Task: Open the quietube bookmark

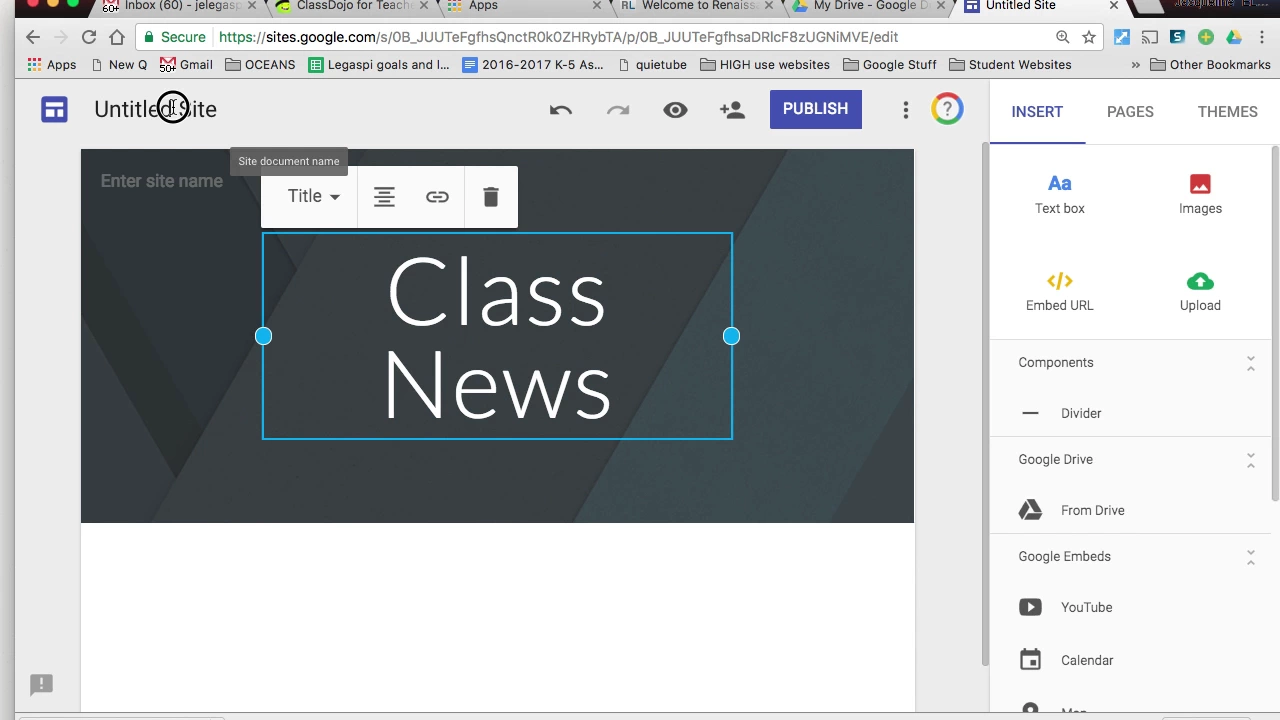Action: (x=652, y=65)
